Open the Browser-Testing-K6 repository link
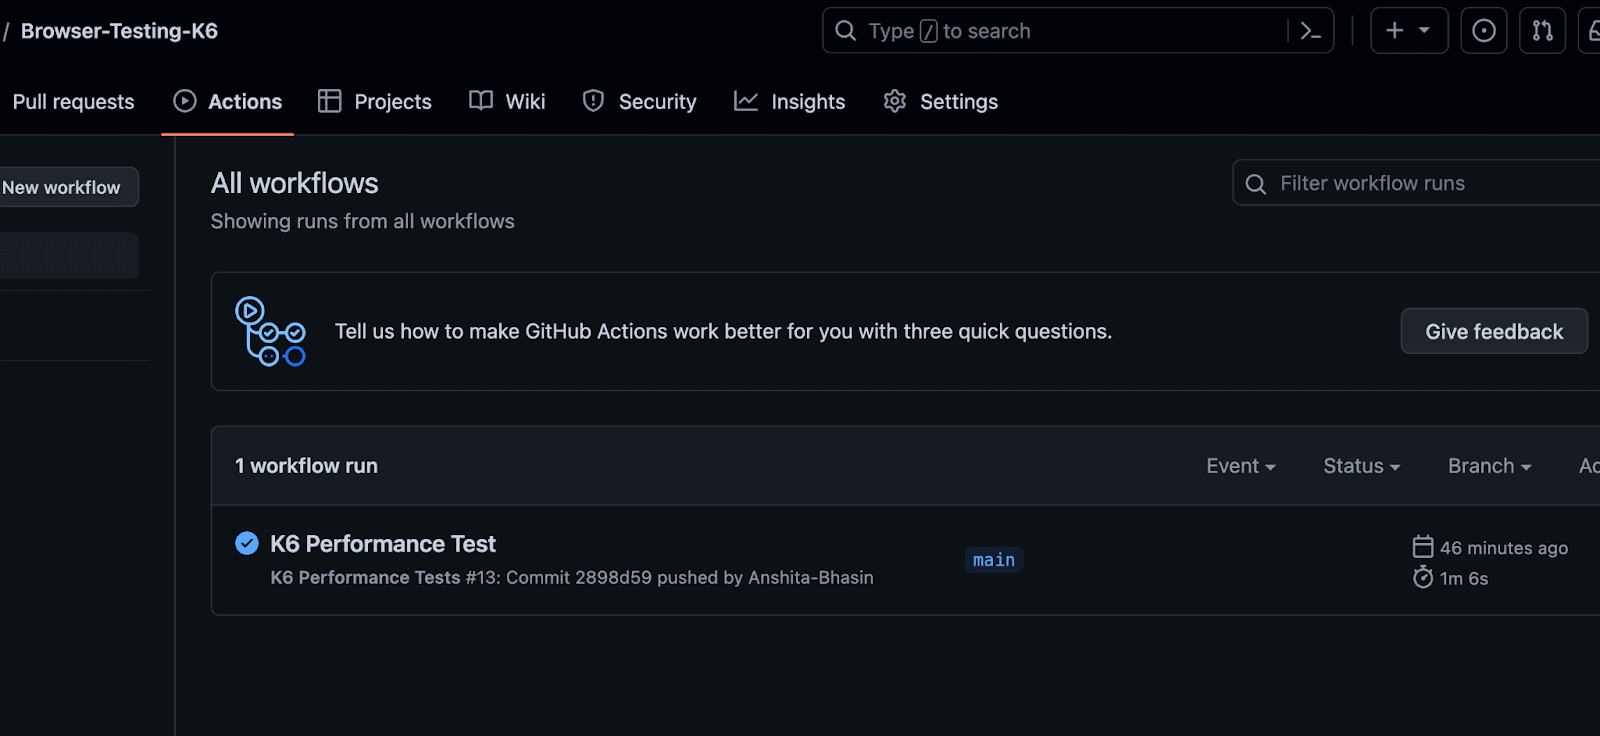Image resolution: width=1600 pixels, height=736 pixels. (119, 31)
